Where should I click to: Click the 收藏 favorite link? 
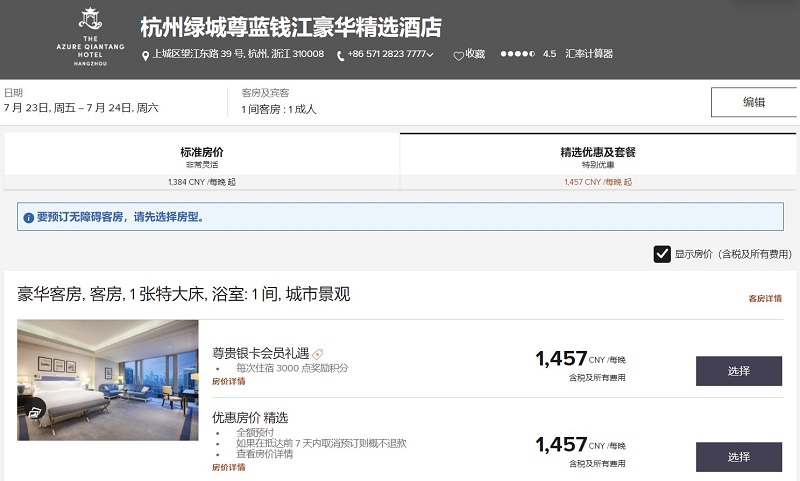click(x=475, y=54)
